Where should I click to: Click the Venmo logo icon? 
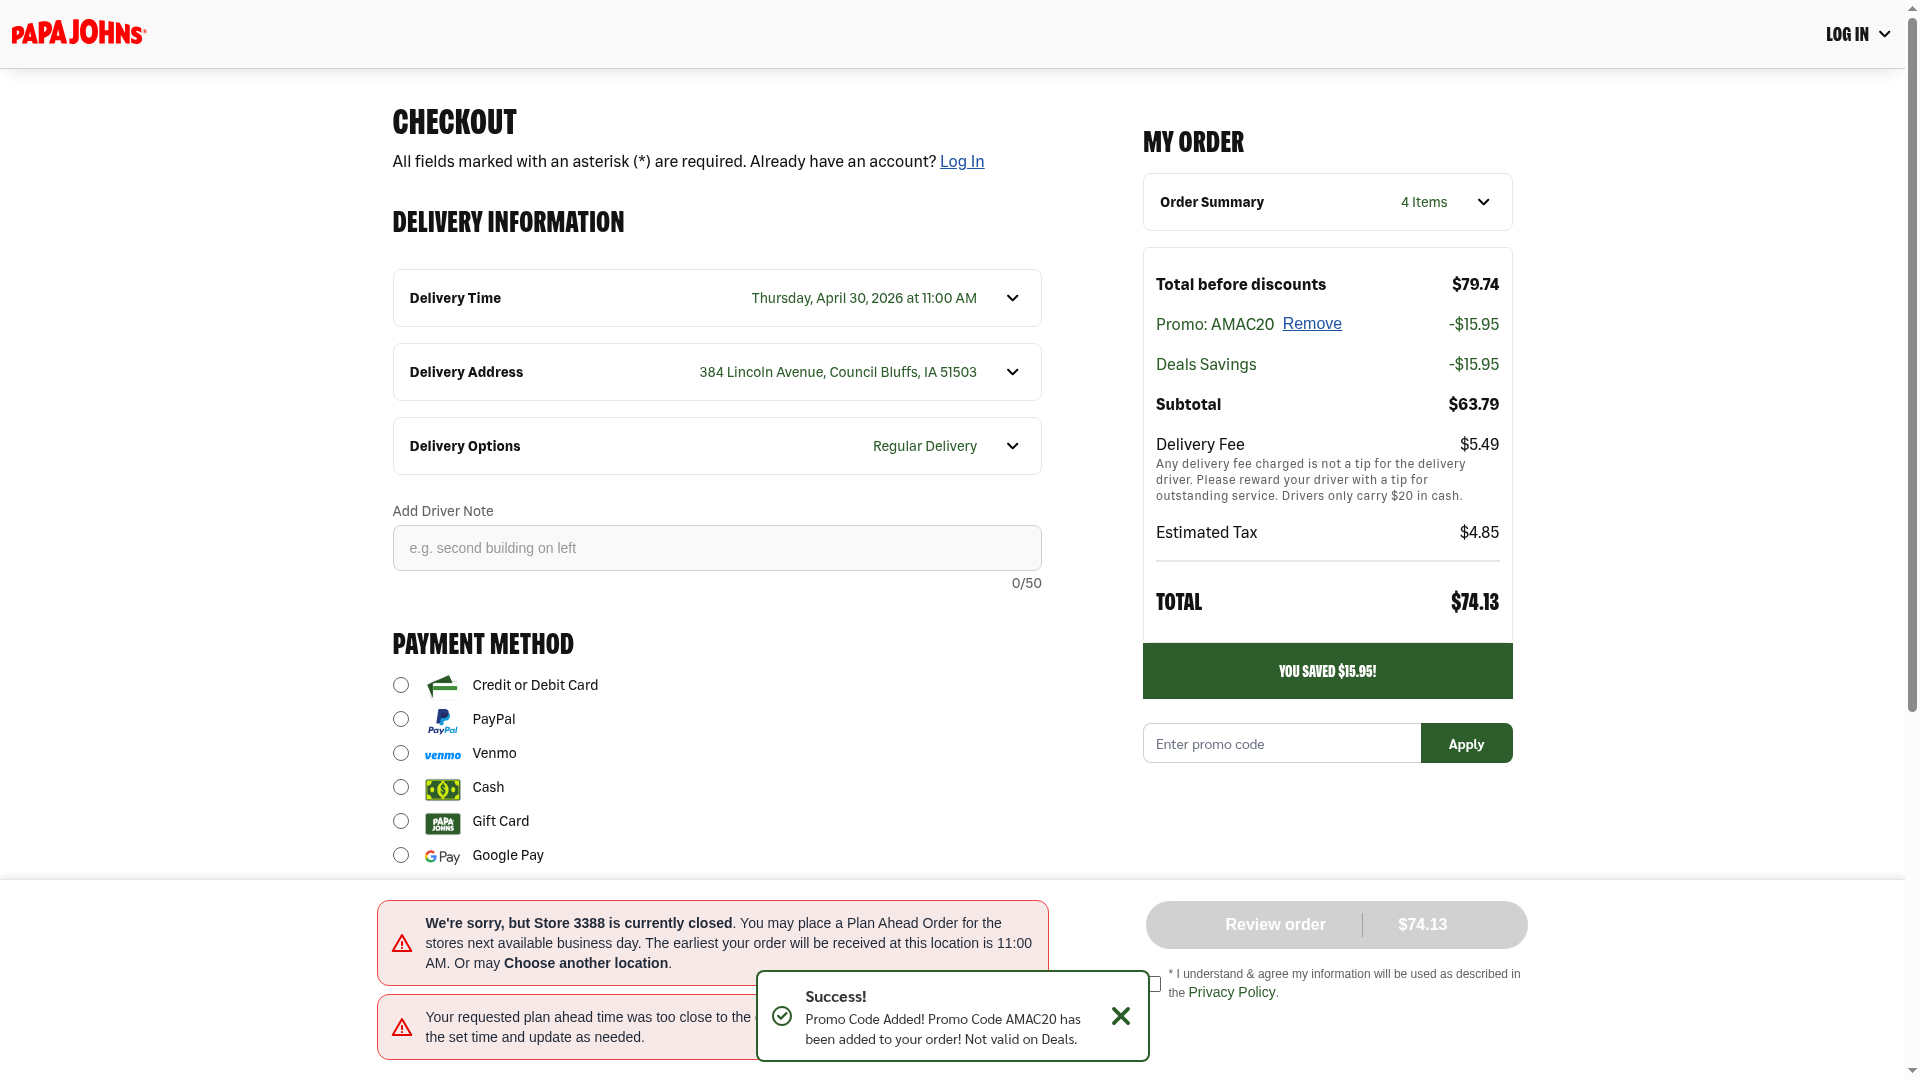coord(442,755)
